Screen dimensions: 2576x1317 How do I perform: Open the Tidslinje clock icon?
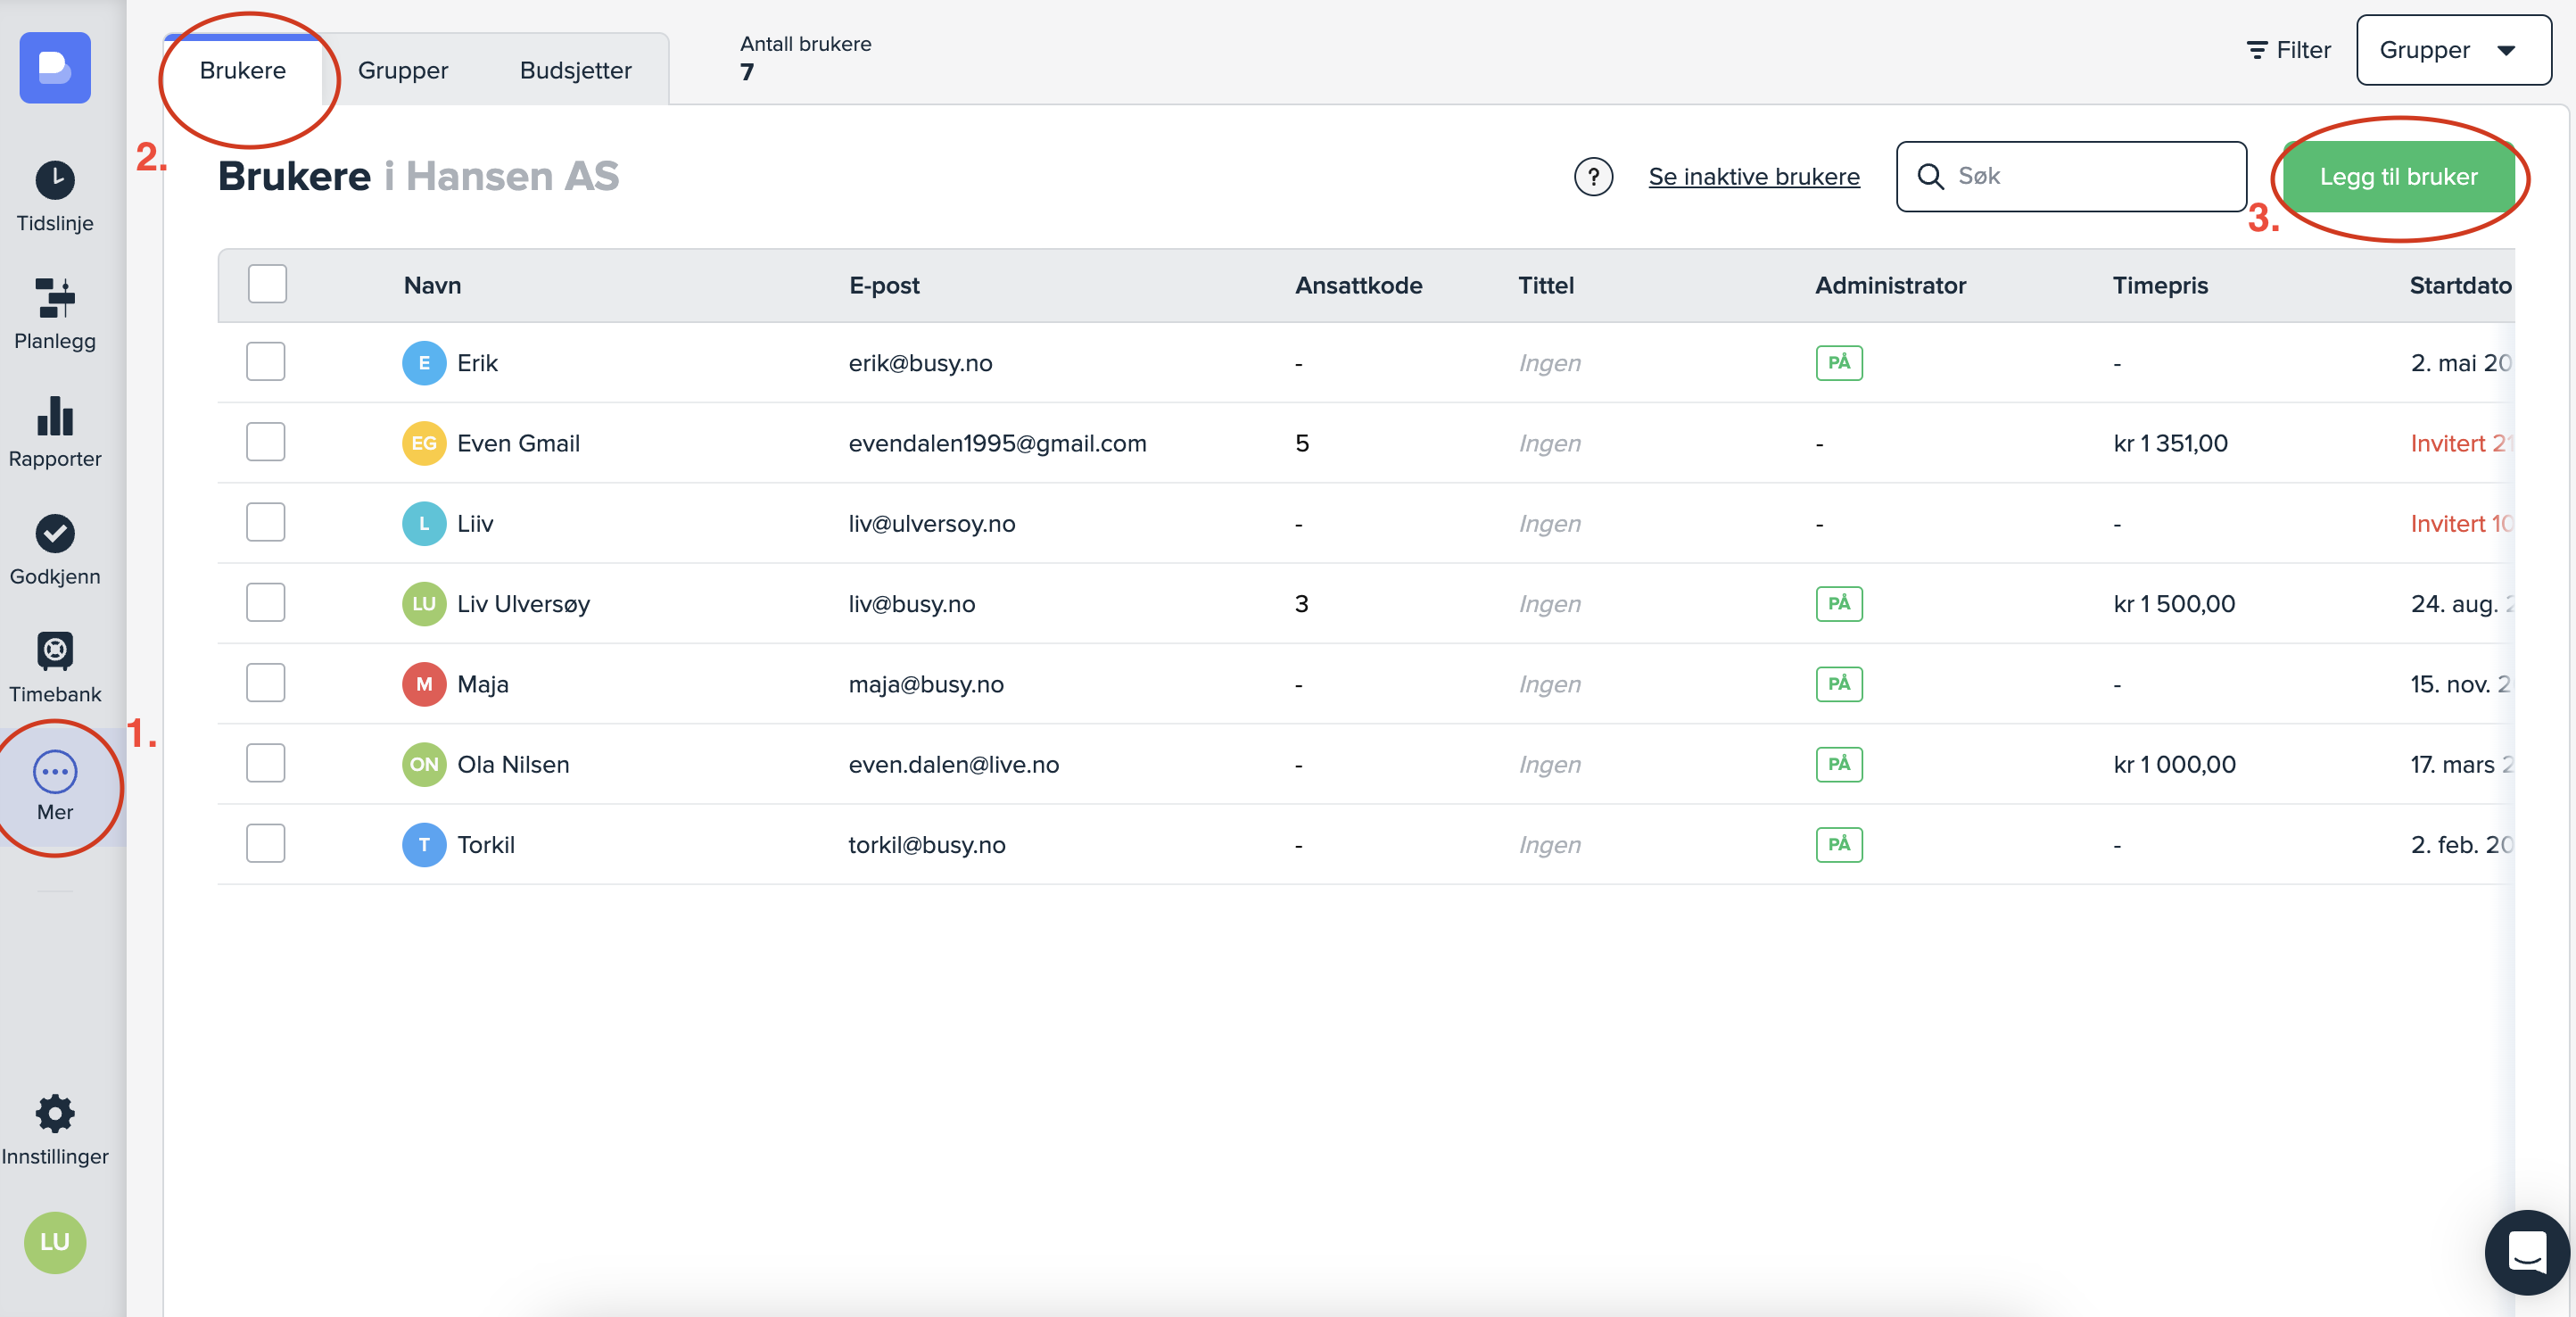click(55, 180)
